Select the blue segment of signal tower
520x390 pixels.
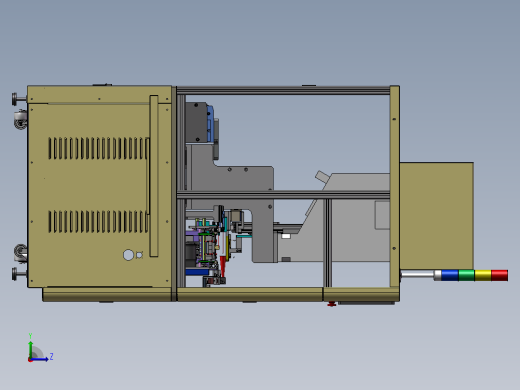tap(450, 275)
